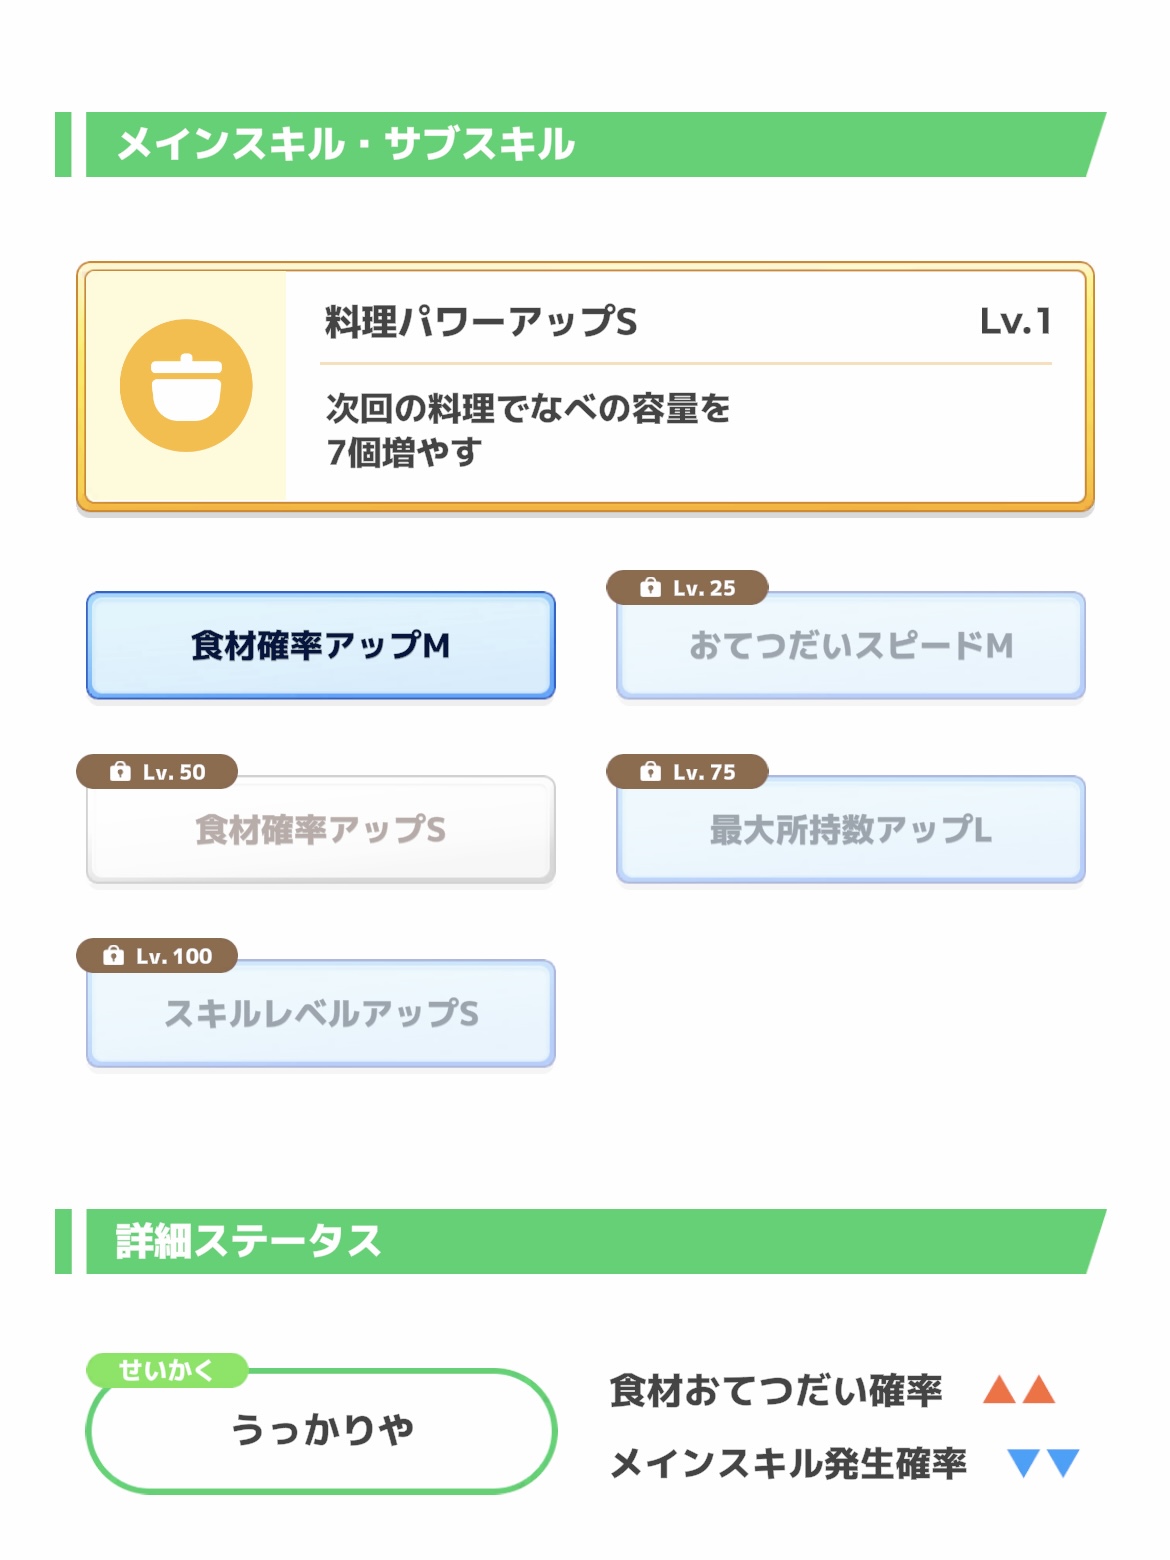This screenshot has width=1170, height=1560.
Task: Tap the blue down arrows beside メインスキル発生確率
Action: 1043,1463
